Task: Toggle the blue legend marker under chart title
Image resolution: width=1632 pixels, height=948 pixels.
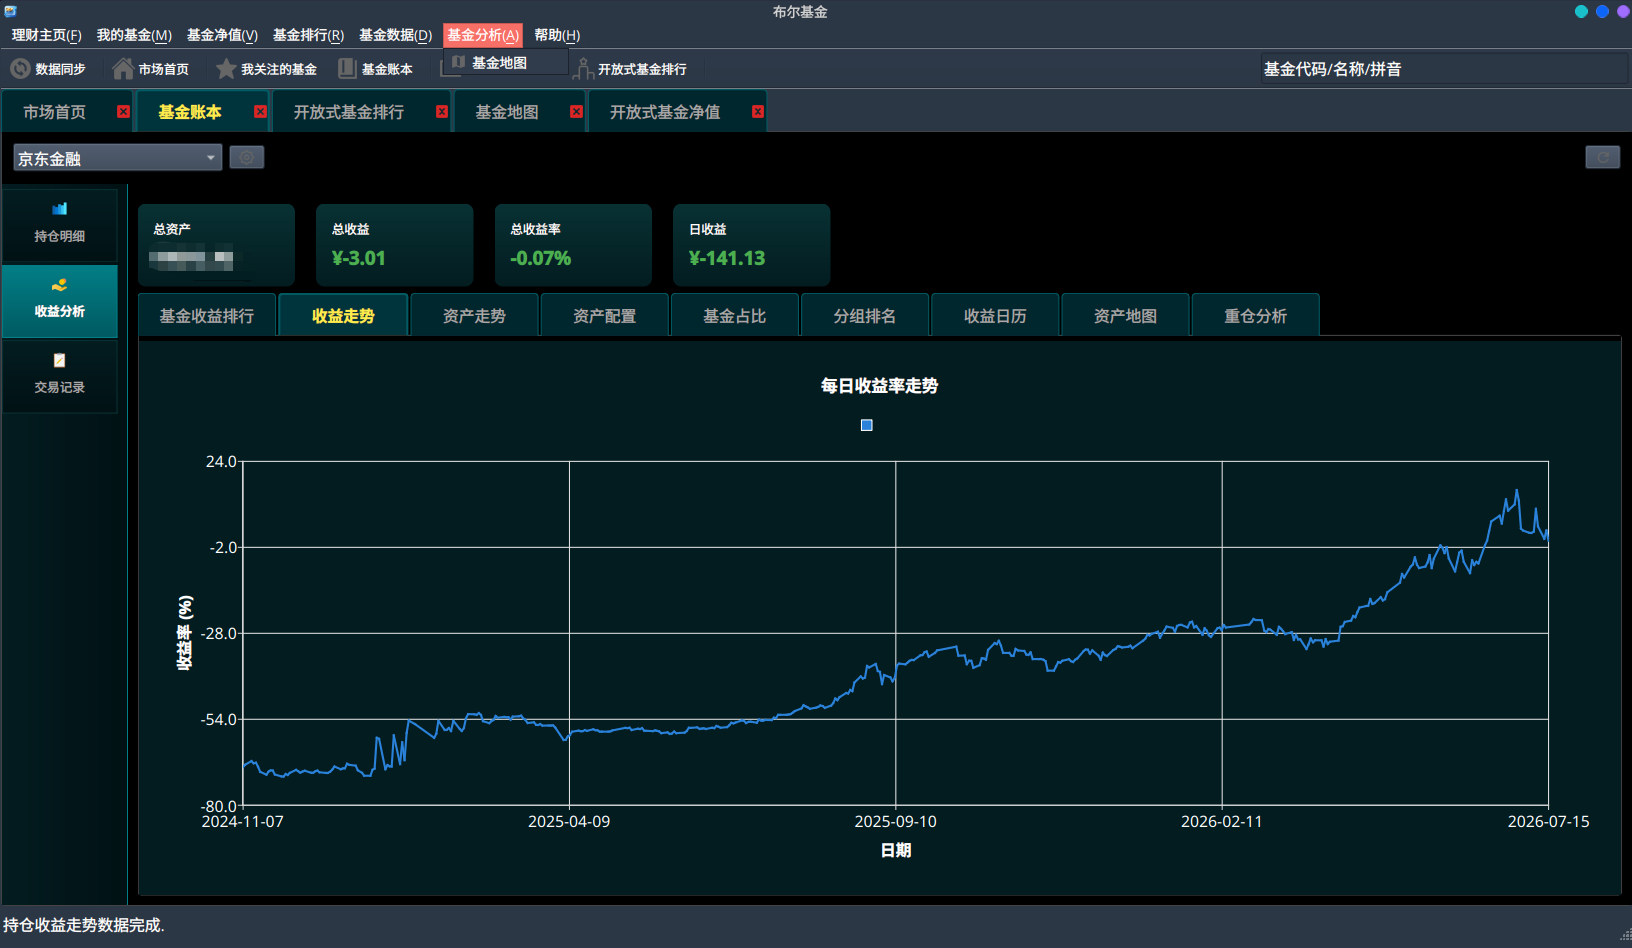Action: (867, 425)
